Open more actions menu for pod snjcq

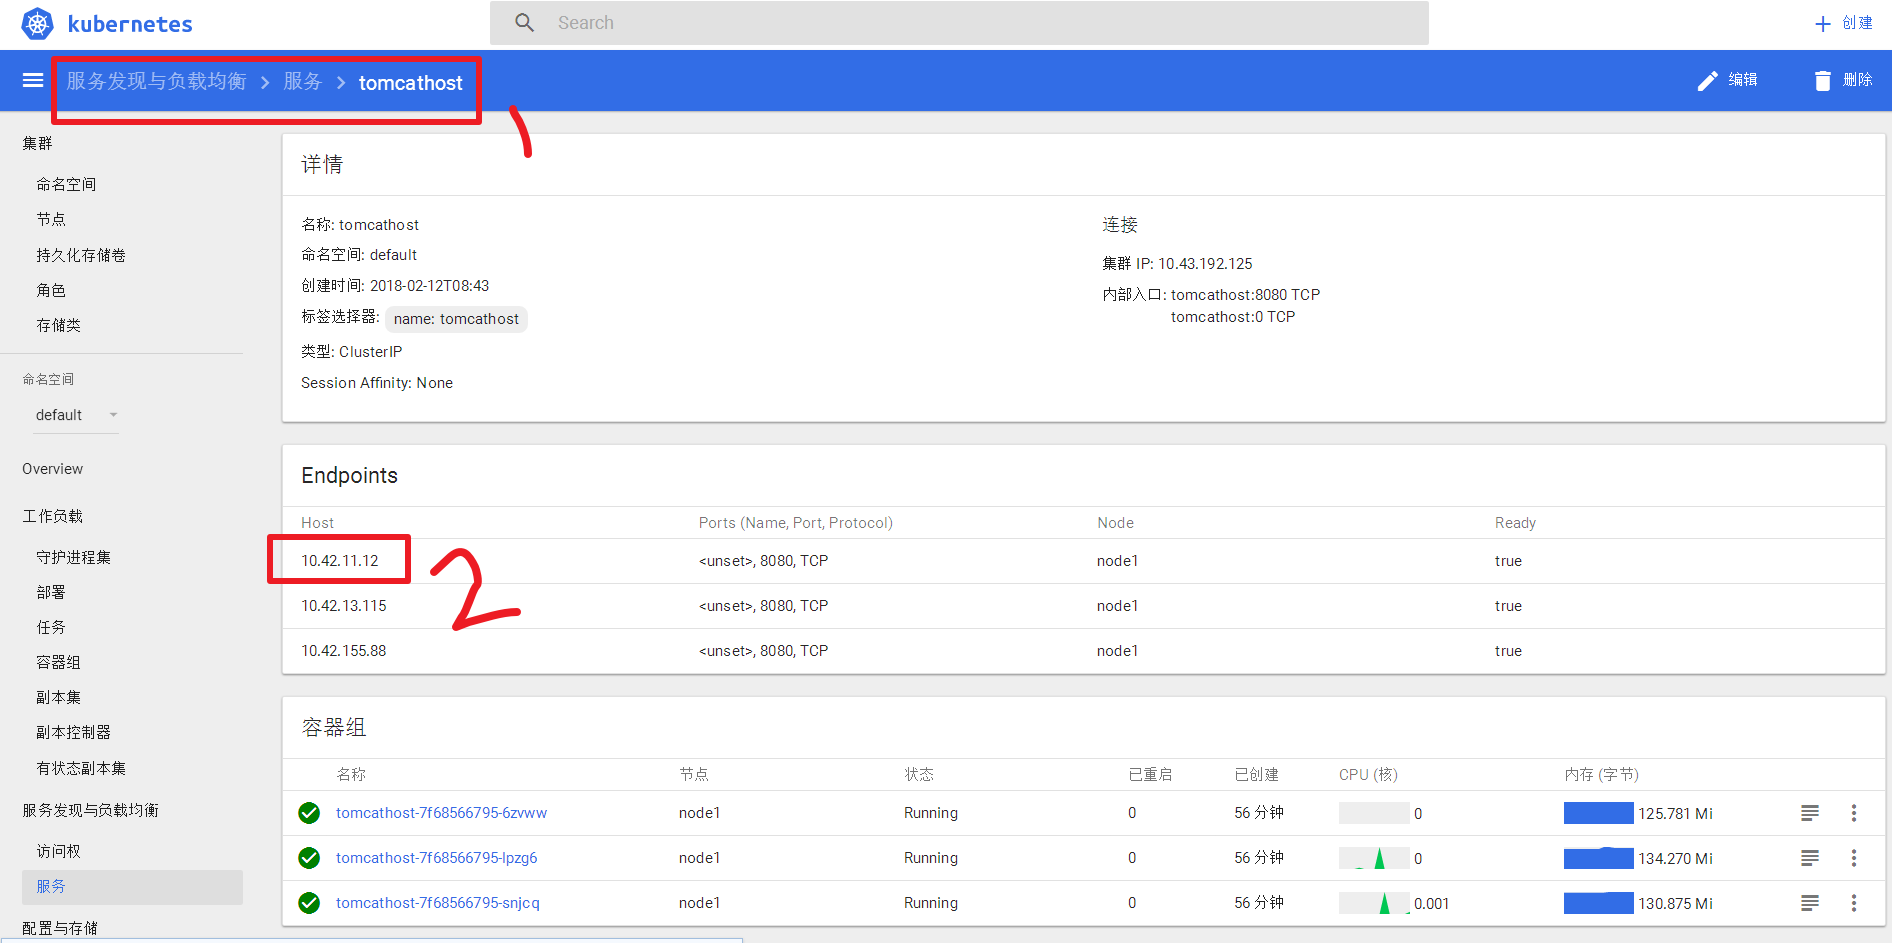point(1854,903)
